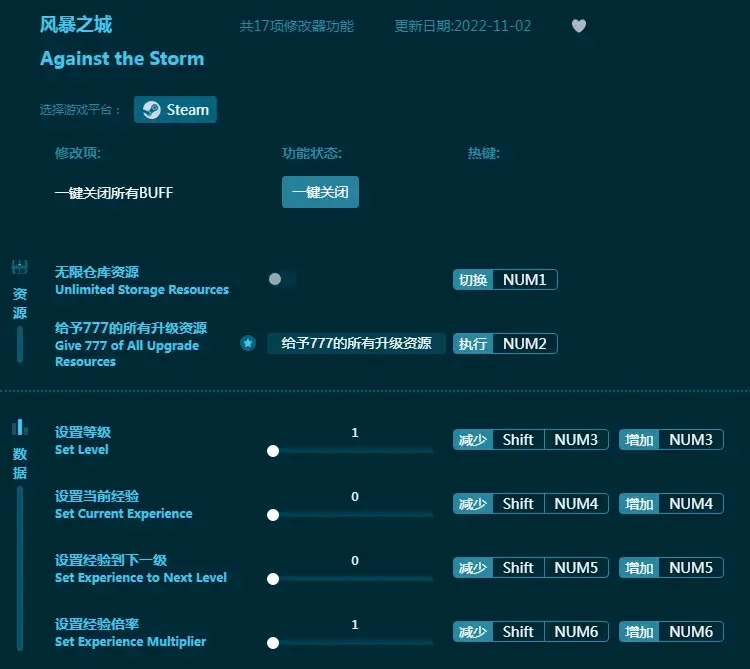
Task: Click the Shift NUM3 decrease hotkey for Set Level
Action: [x=550, y=440]
